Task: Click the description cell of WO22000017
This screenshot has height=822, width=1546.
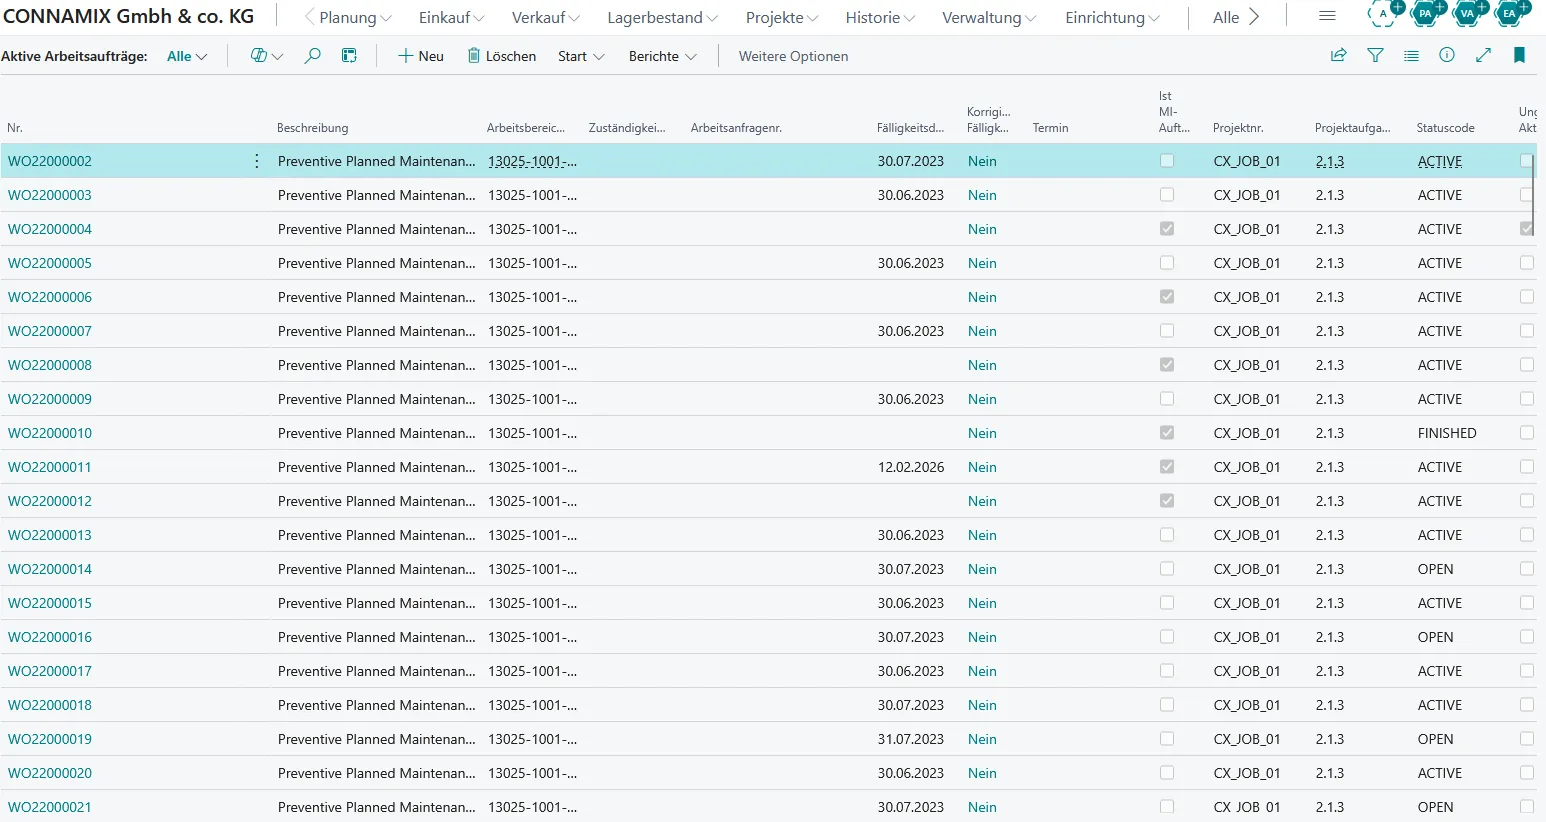Action: [x=377, y=671]
